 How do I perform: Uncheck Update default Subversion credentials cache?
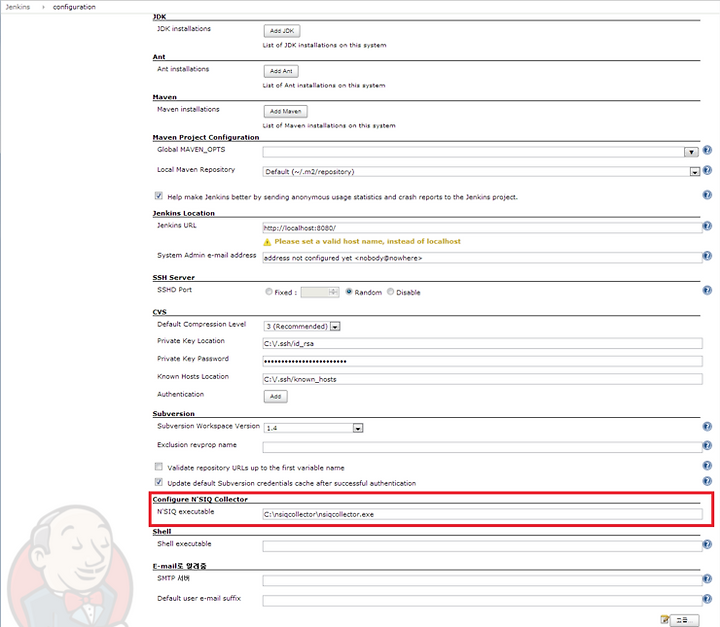pos(159,482)
